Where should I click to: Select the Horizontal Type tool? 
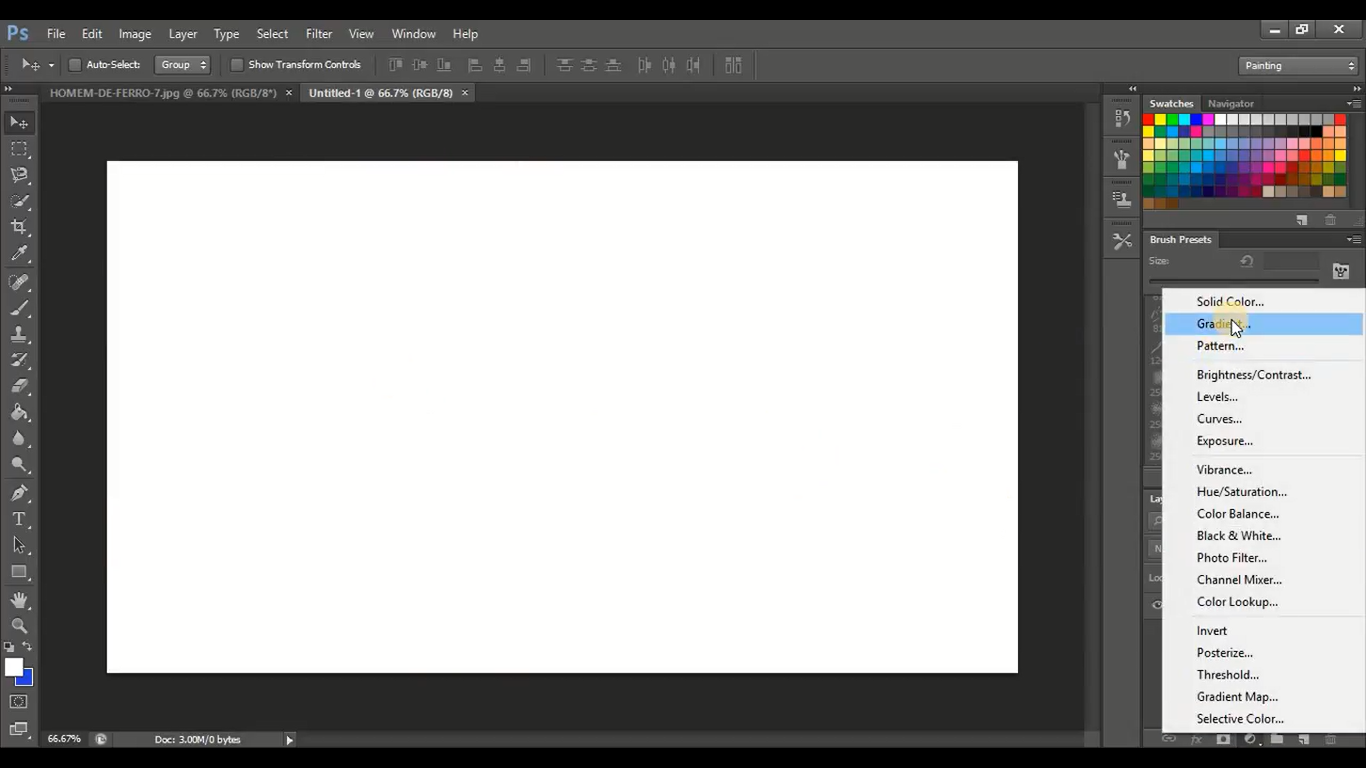coord(19,519)
